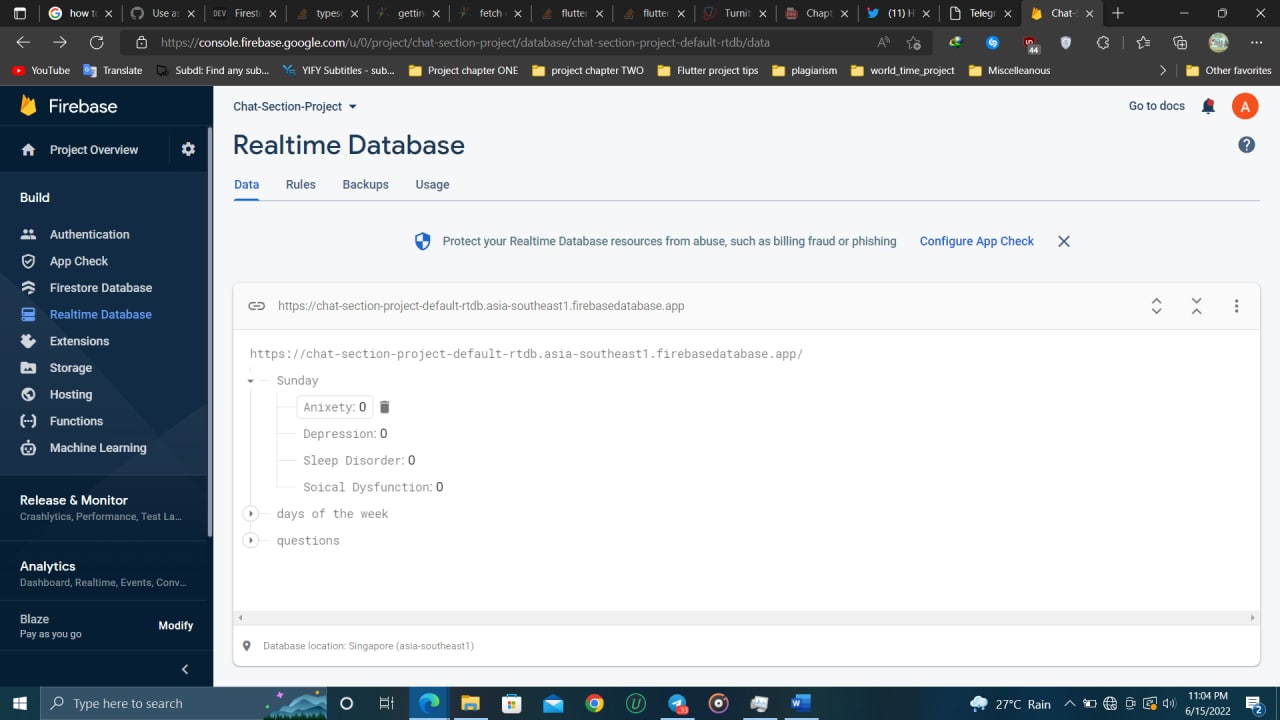The height and width of the screenshot is (720, 1280).
Task: Expand the 'days of the week' node
Action: pyautogui.click(x=250, y=513)
